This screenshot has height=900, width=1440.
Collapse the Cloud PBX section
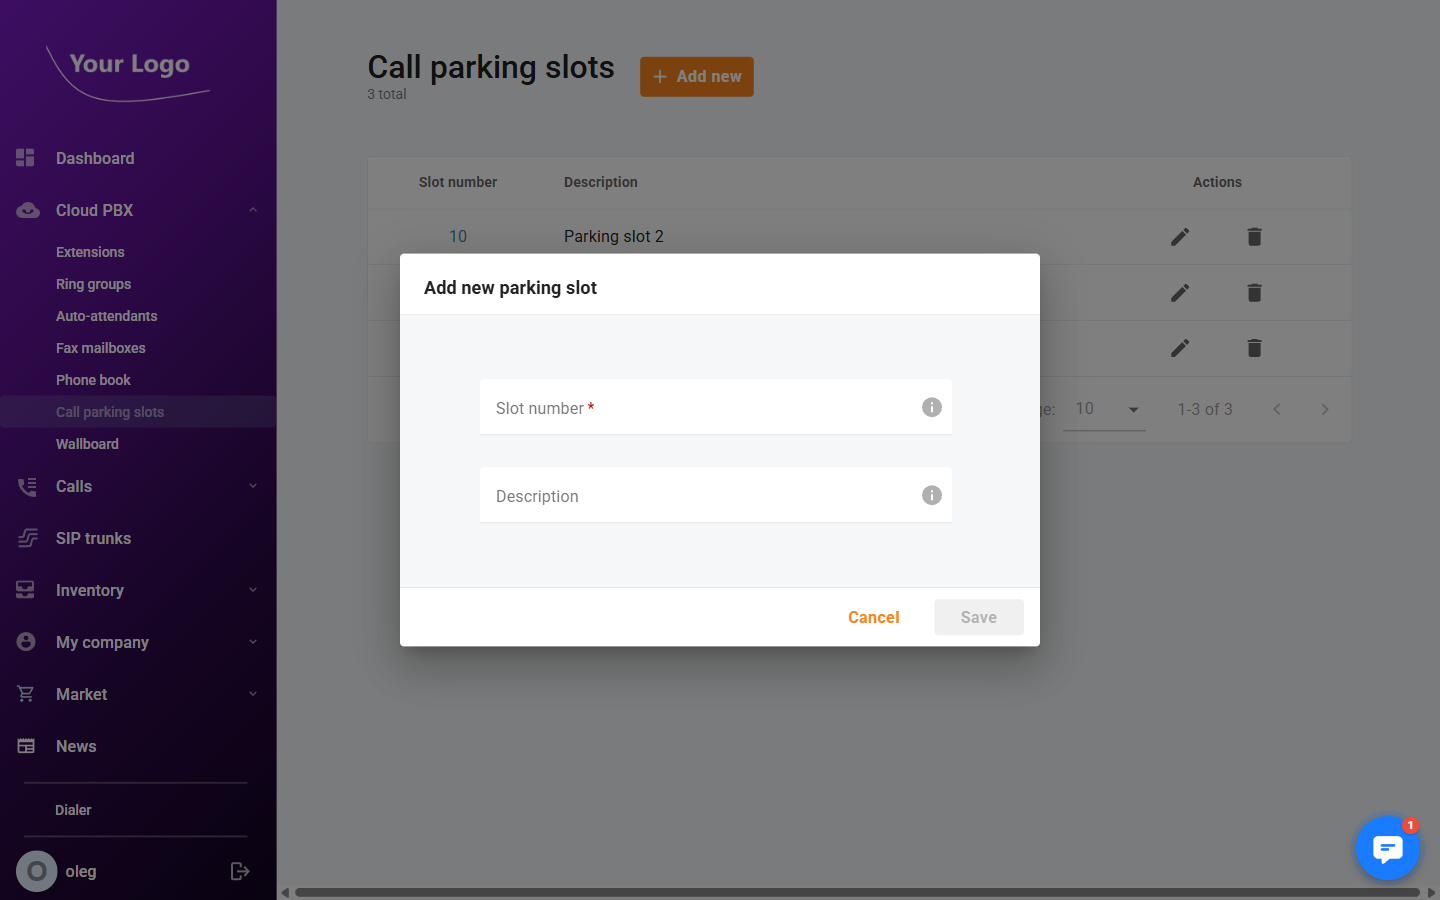253,210
